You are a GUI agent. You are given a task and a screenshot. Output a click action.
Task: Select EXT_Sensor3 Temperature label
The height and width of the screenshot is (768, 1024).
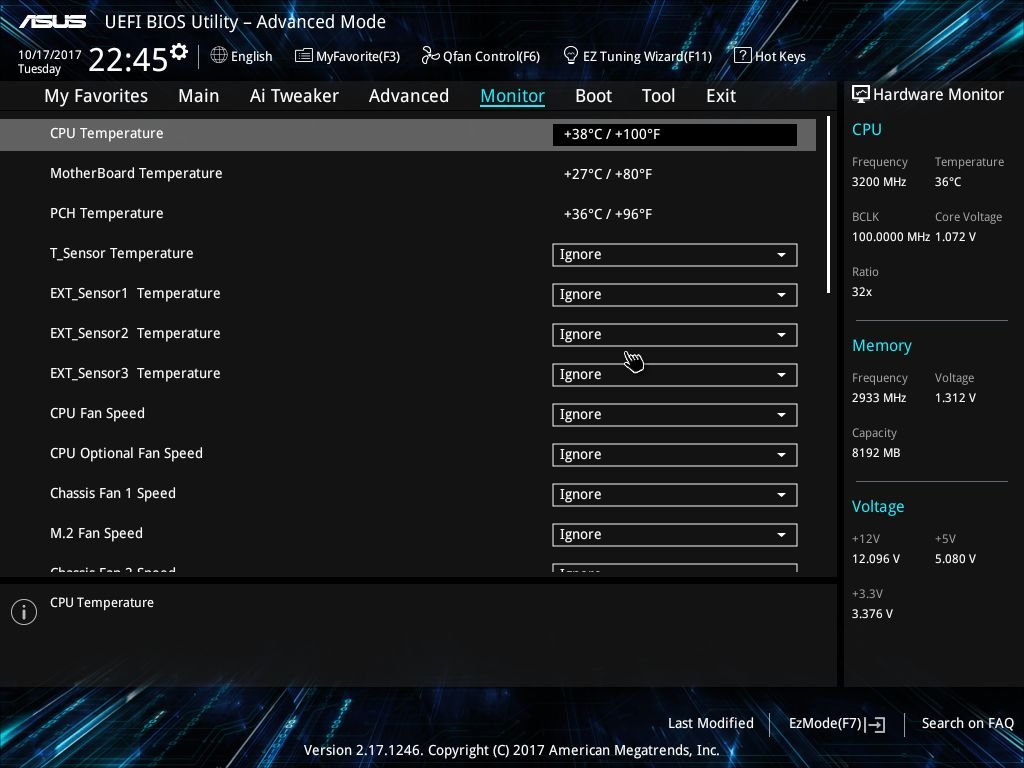(135, 374)
